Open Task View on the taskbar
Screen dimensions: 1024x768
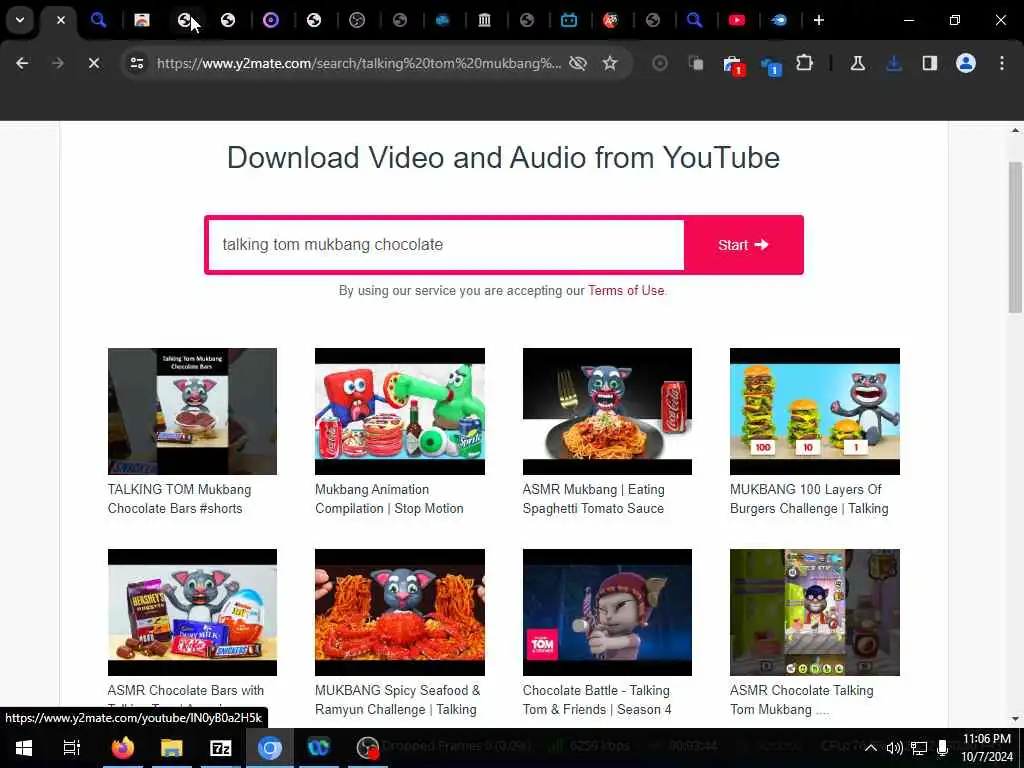(72, 748)
